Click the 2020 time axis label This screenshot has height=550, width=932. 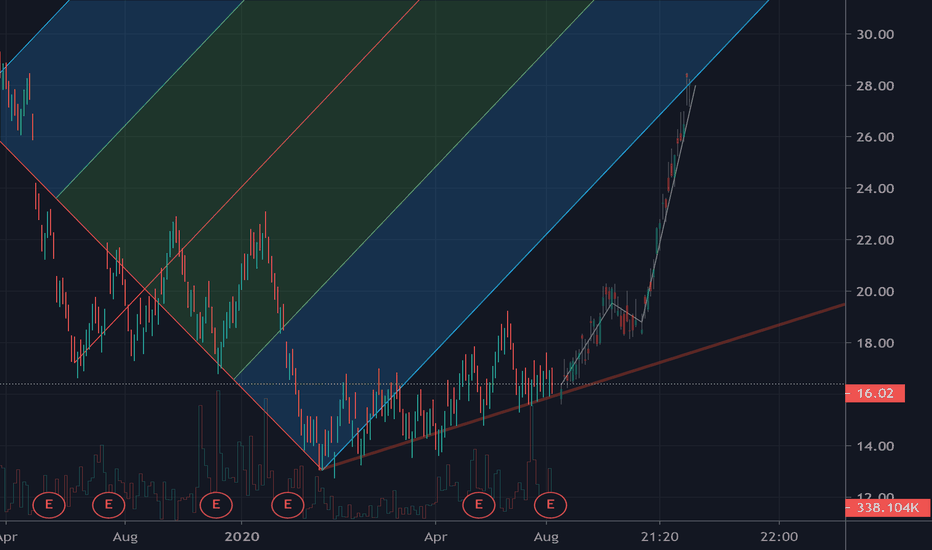(242, 537)
